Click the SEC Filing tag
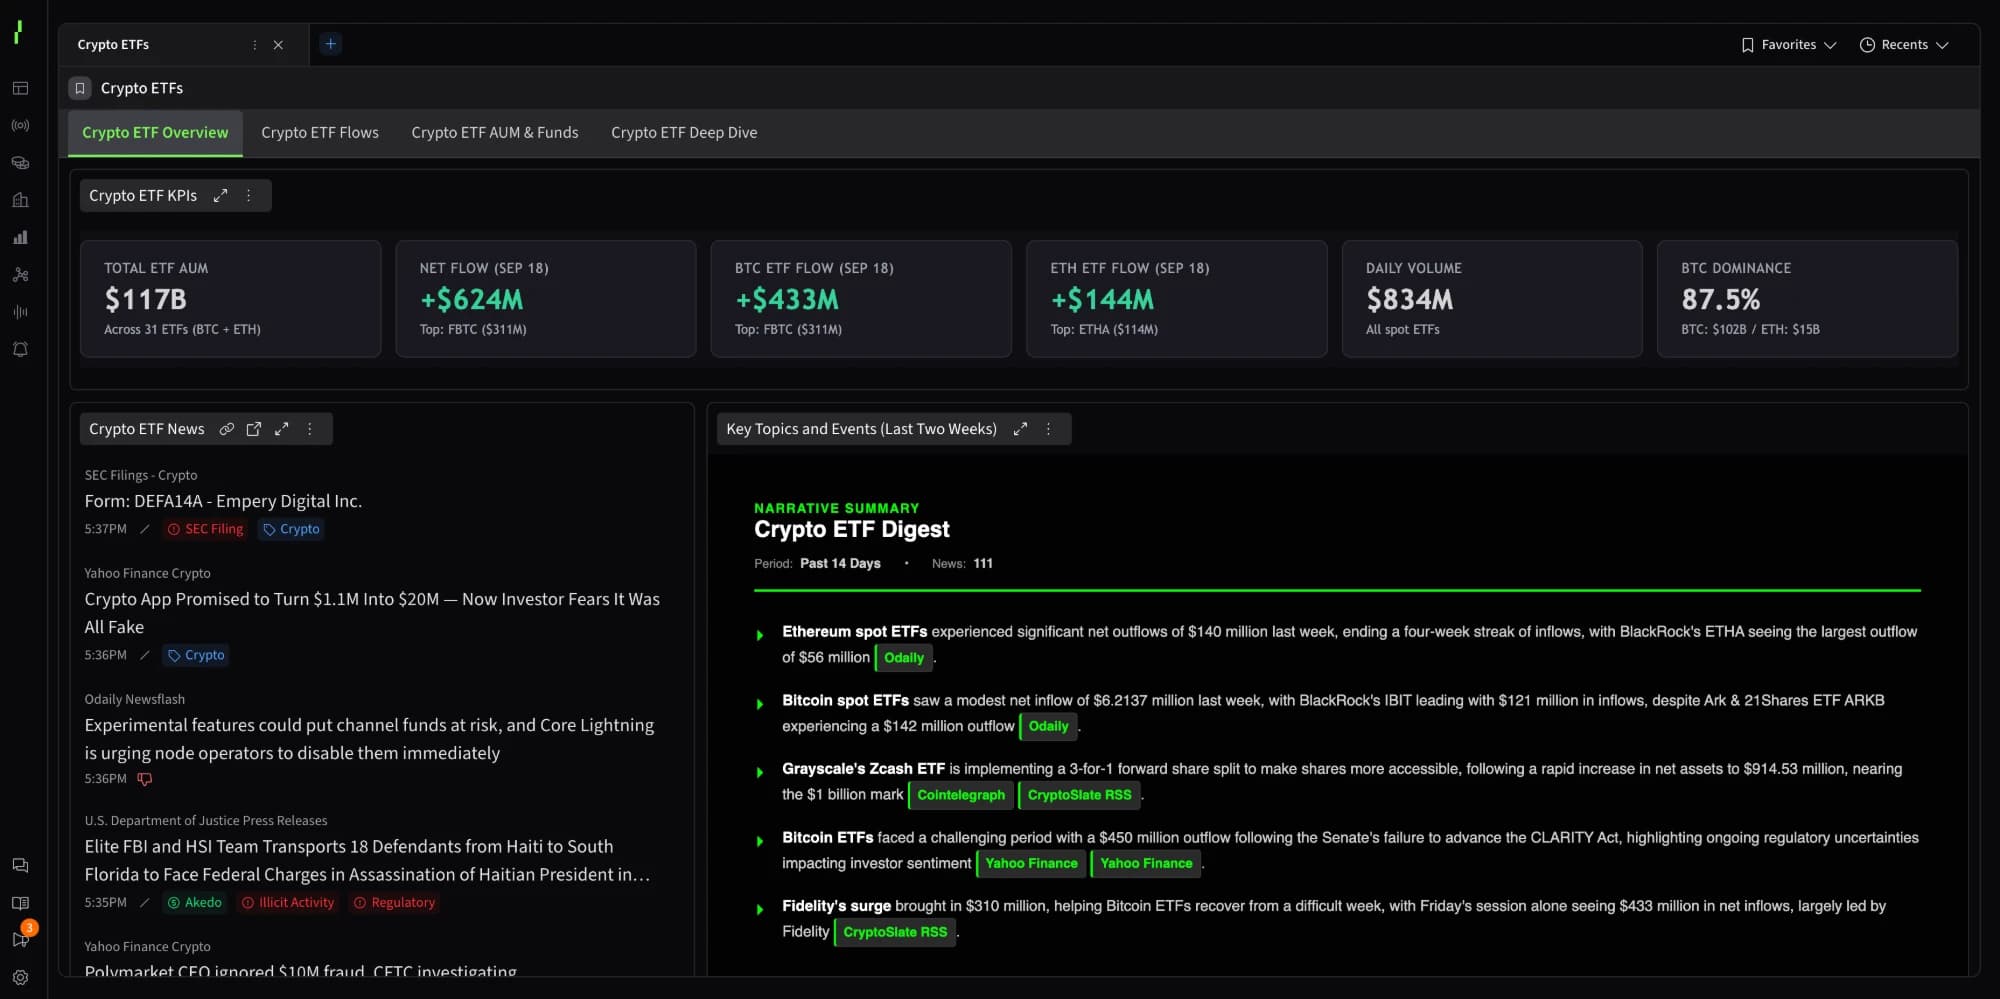 (x=205, y=529)
